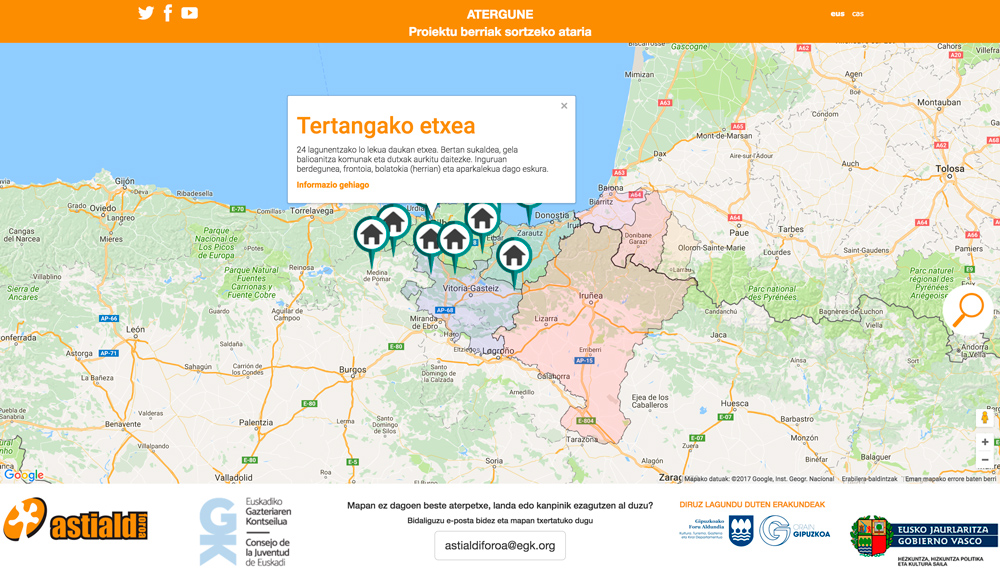Click the Iruñea city label on the map
The height and width of the screenshot is (569, 1000).
pyautogui.click(x=591, y=296)
